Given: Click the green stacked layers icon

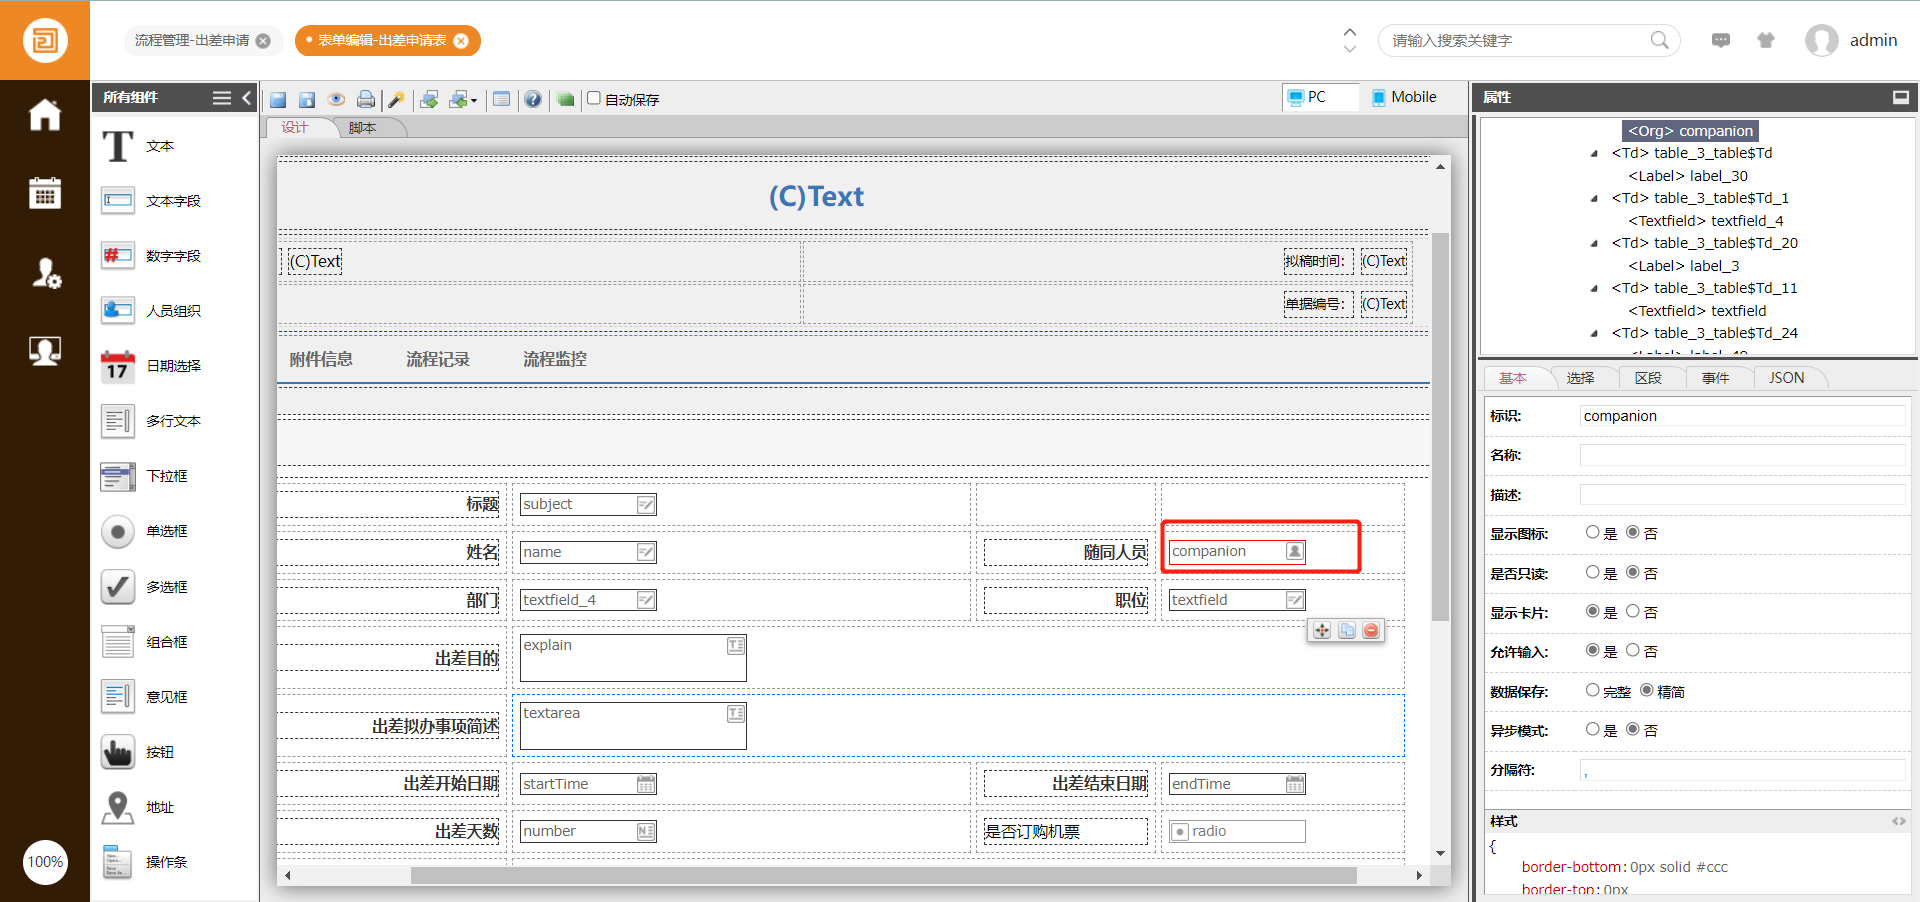Looking at the screenshot, I should [566, 99].
